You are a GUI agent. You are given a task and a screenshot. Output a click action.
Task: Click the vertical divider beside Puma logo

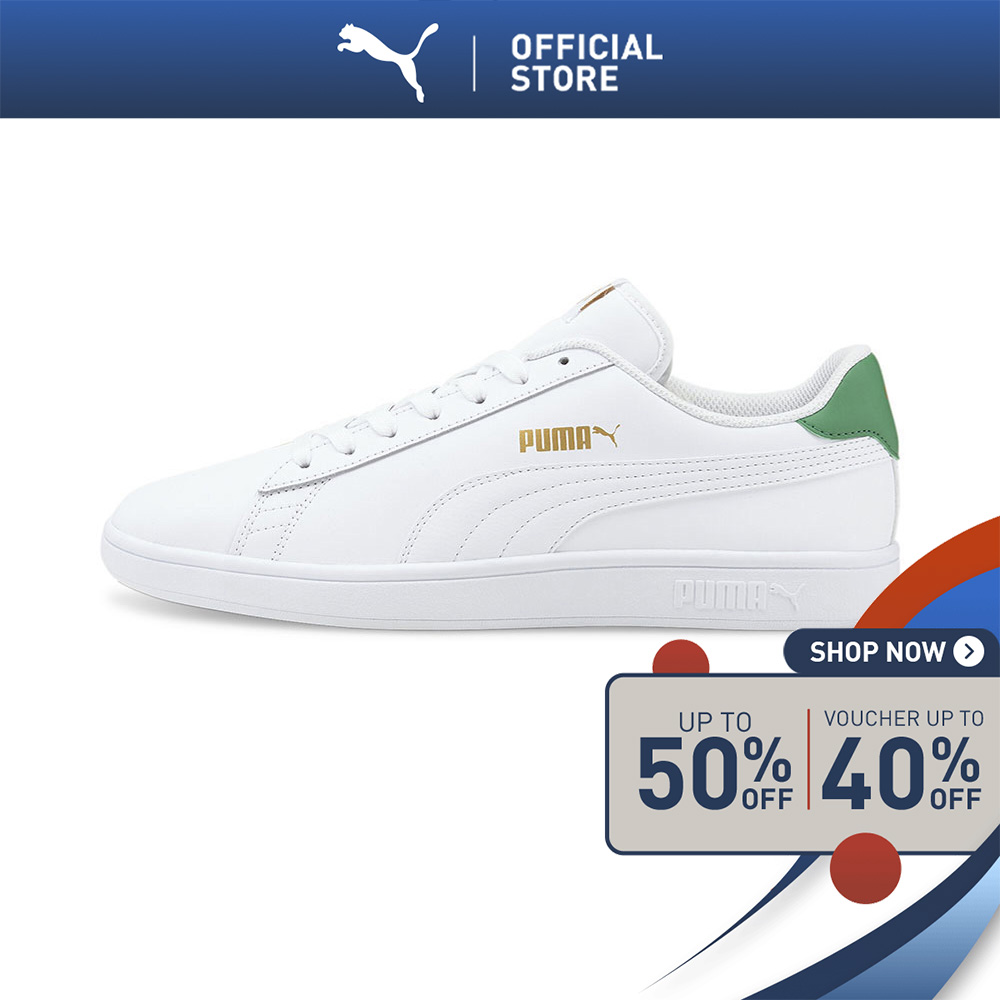pyautogui.click(x=474, y=63)
